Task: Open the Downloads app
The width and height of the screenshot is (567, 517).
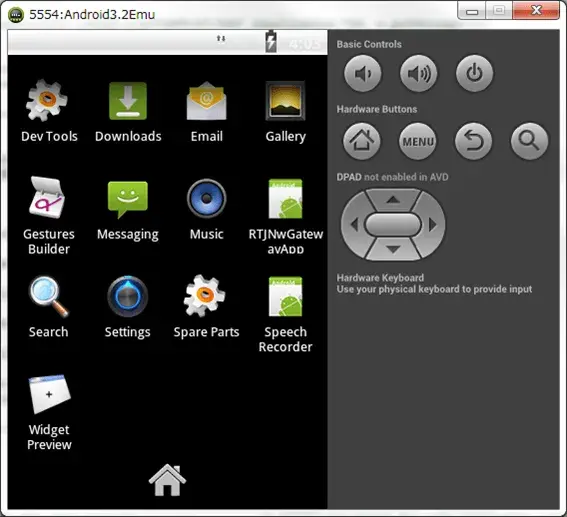Action: tap(128, 111)
